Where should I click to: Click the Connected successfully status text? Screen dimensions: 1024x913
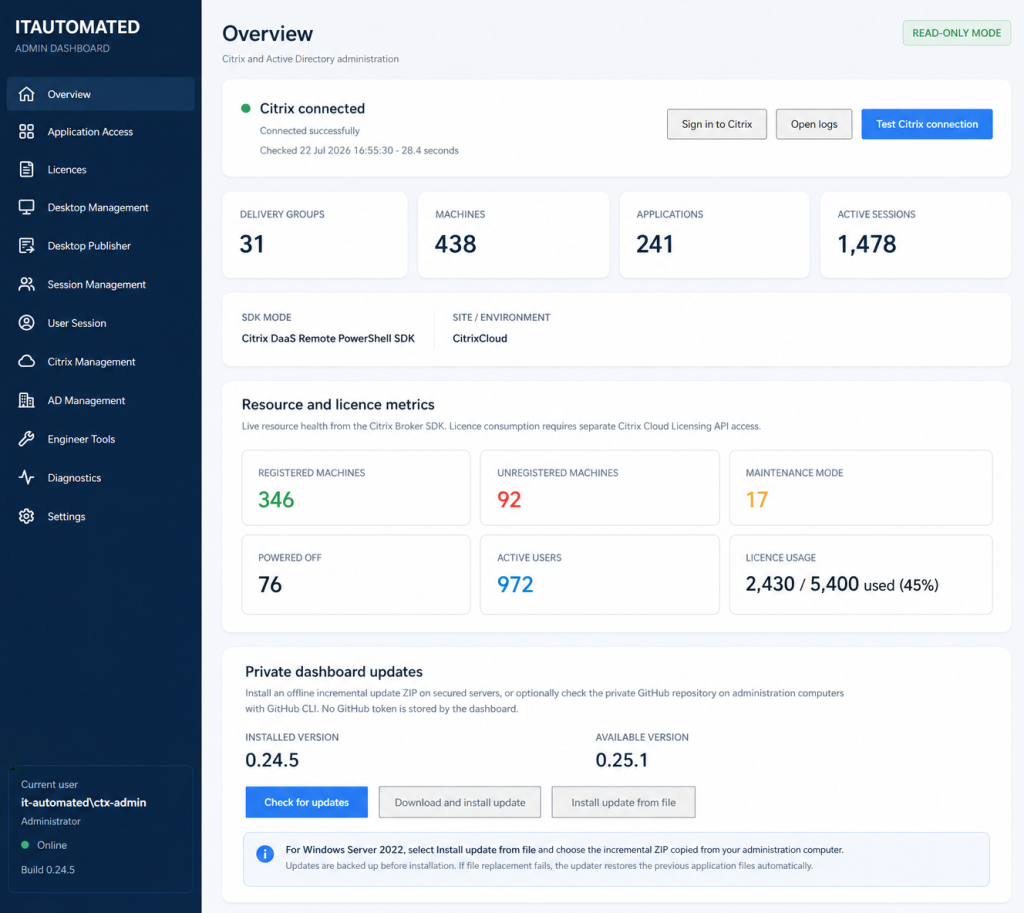pos(310,131)
